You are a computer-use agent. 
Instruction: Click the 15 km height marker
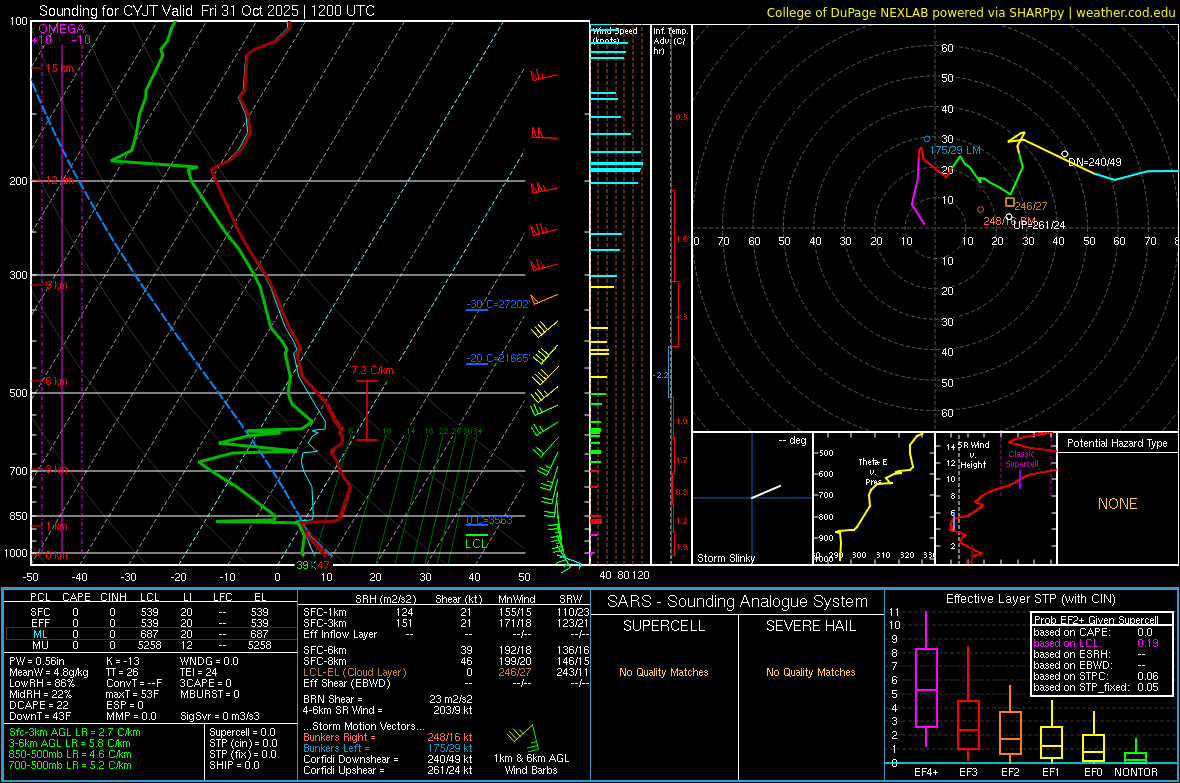(x=59, y=68)
